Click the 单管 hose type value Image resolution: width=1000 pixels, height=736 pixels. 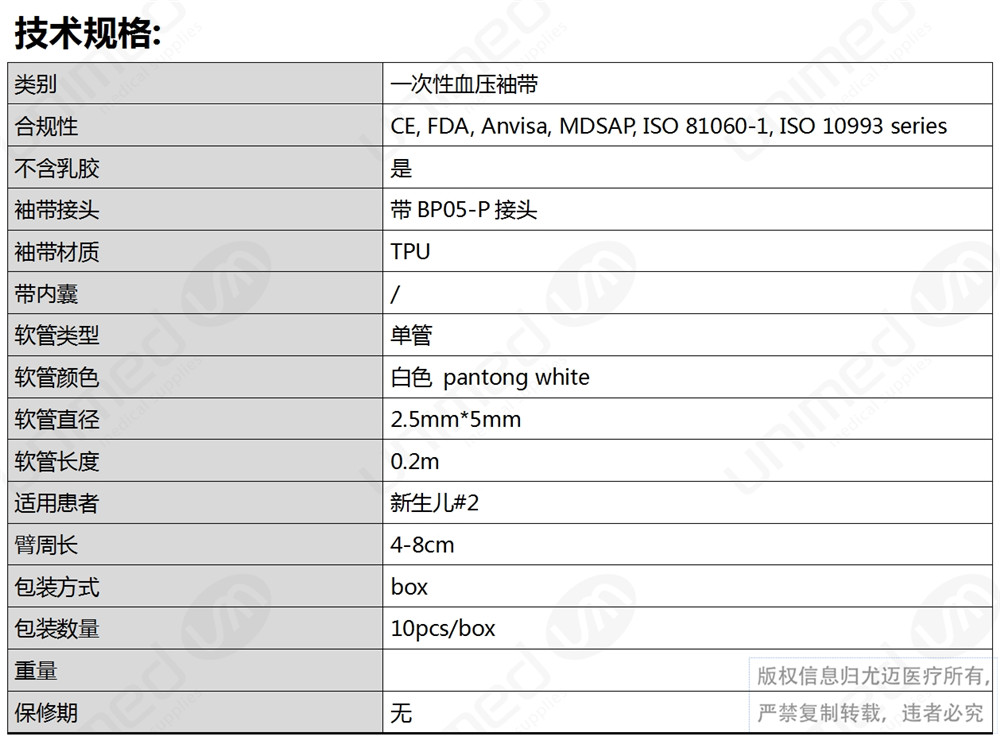pos(411,335)
